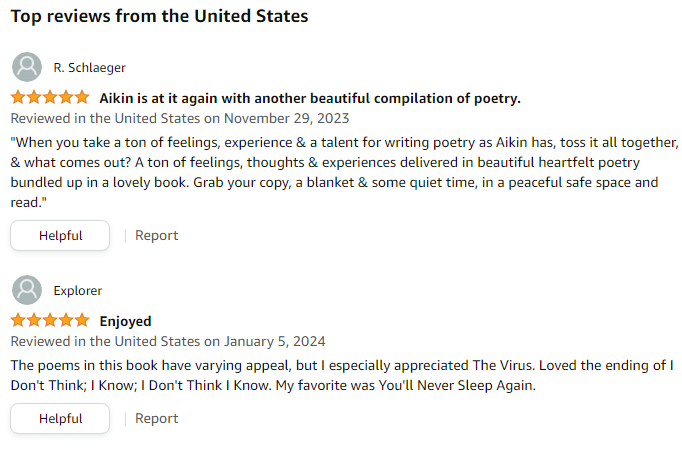The image size is (682, 455).
Task: Open R. Schlaeger reviewer profile name
Action: click(x=90, y=68)
